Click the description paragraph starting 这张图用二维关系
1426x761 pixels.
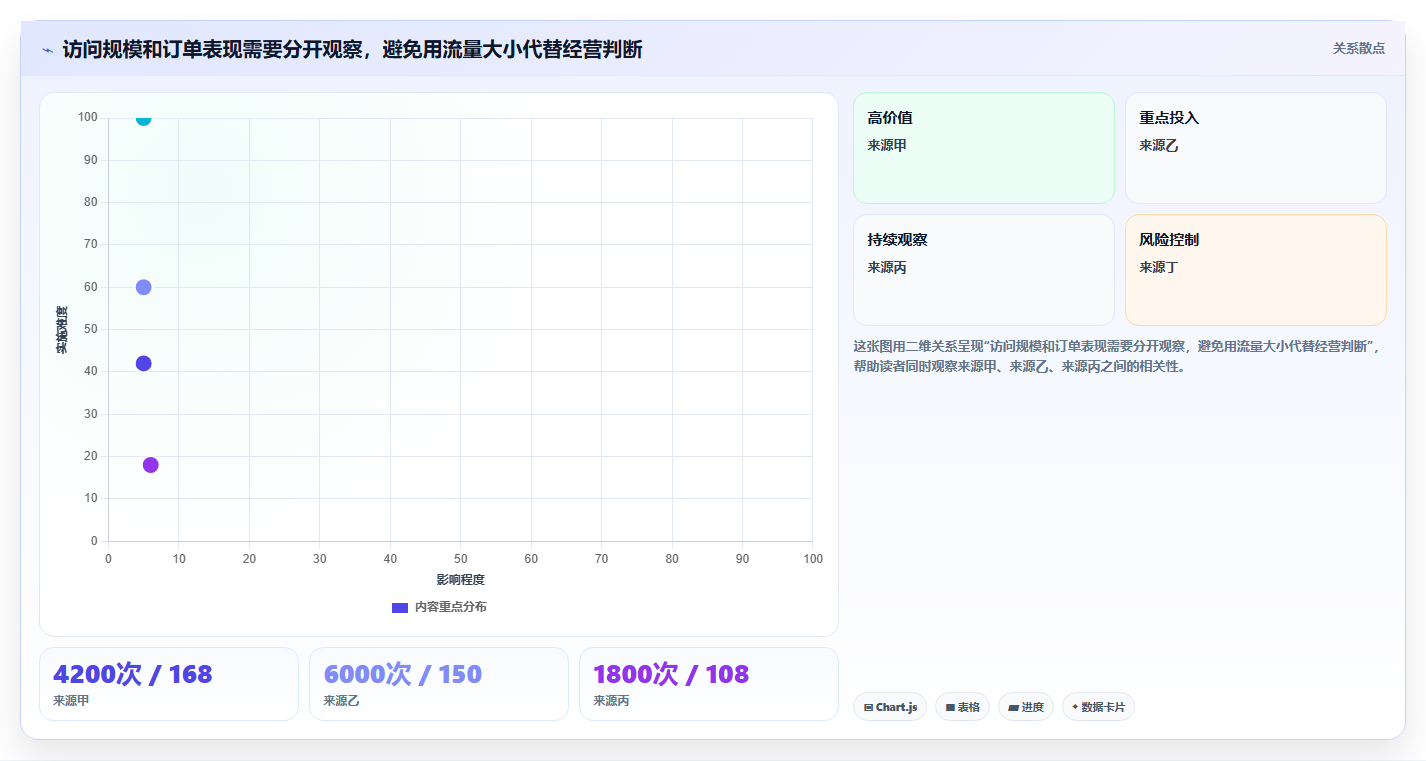[x=1117, y=356]
